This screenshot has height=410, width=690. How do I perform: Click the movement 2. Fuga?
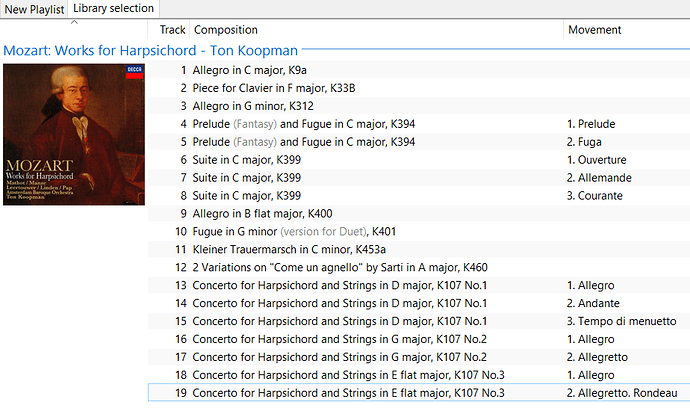584,142
